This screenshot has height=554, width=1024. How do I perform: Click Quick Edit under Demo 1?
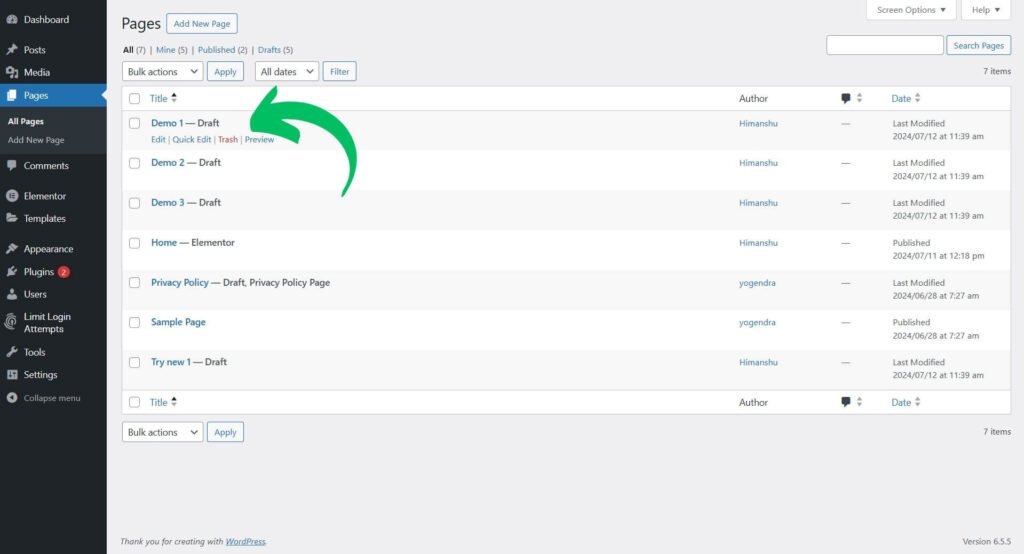click(x=191, y=139)
